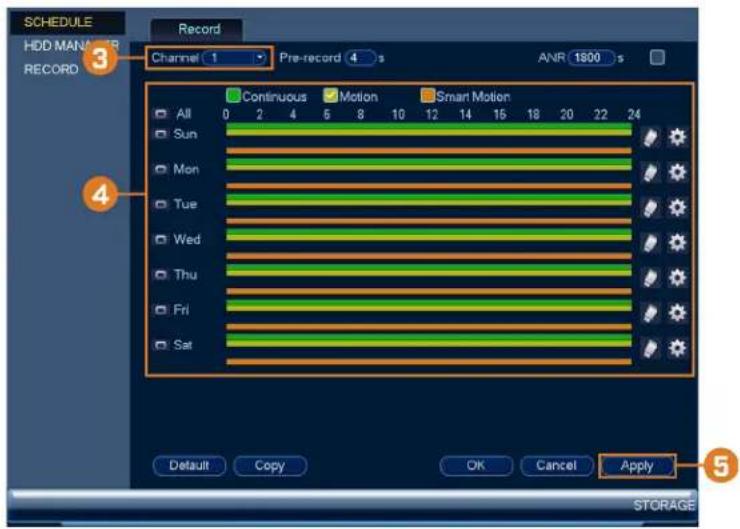The image size is (740, 529).
Task: Click the eraser icon for Mon row
Action: (650, 173)
